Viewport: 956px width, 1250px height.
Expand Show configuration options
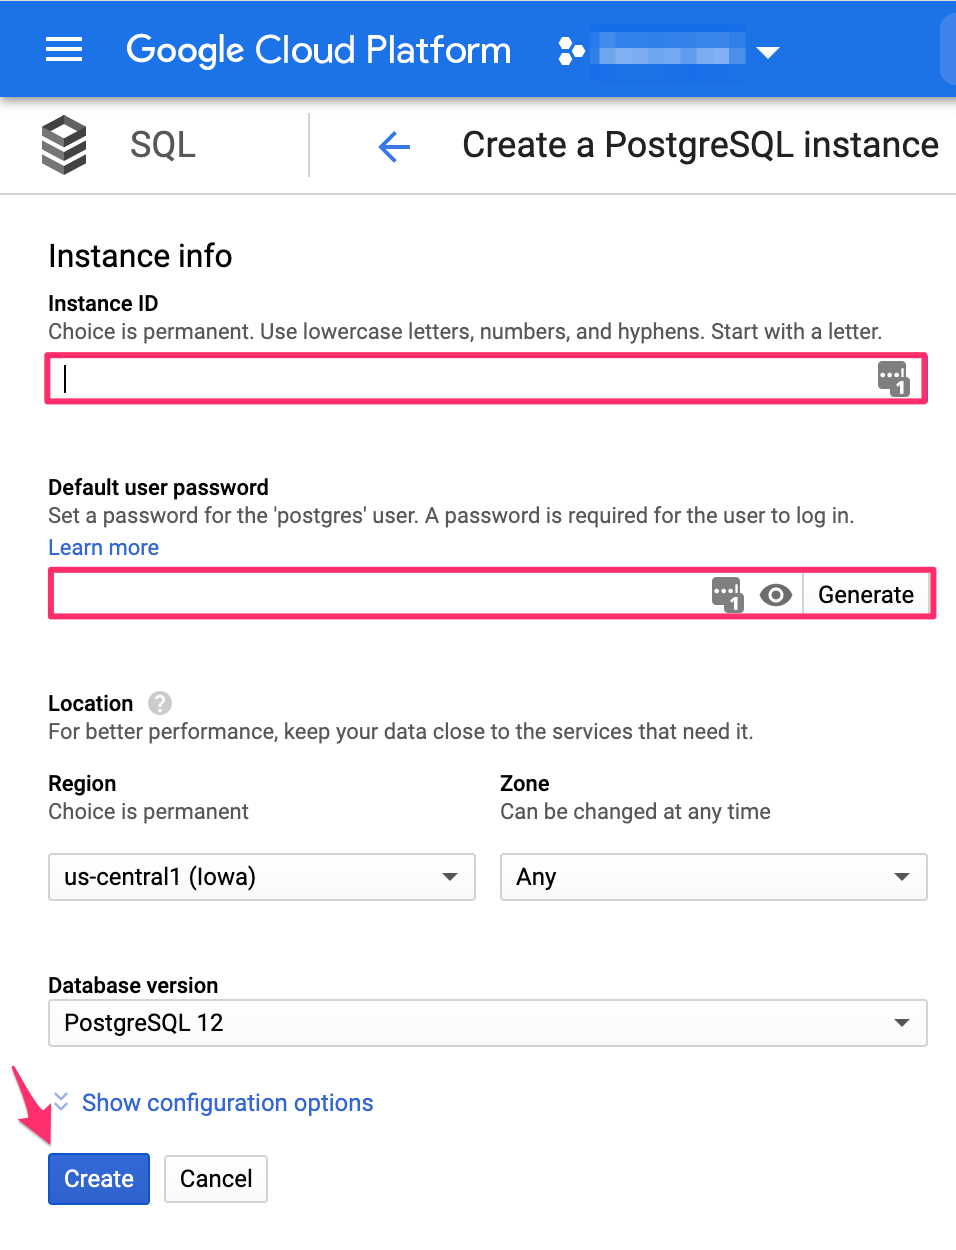point(227,1103)
